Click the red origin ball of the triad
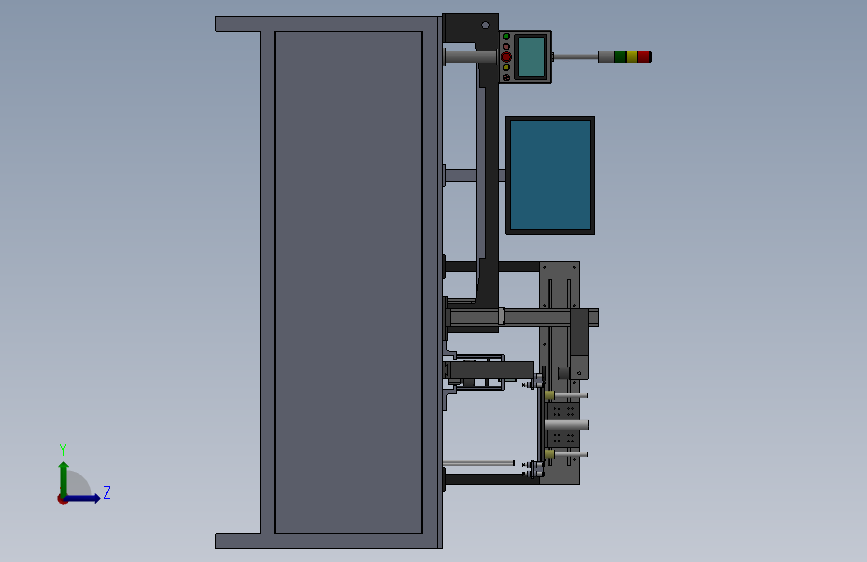867x562 pixels. pos(62,499)
